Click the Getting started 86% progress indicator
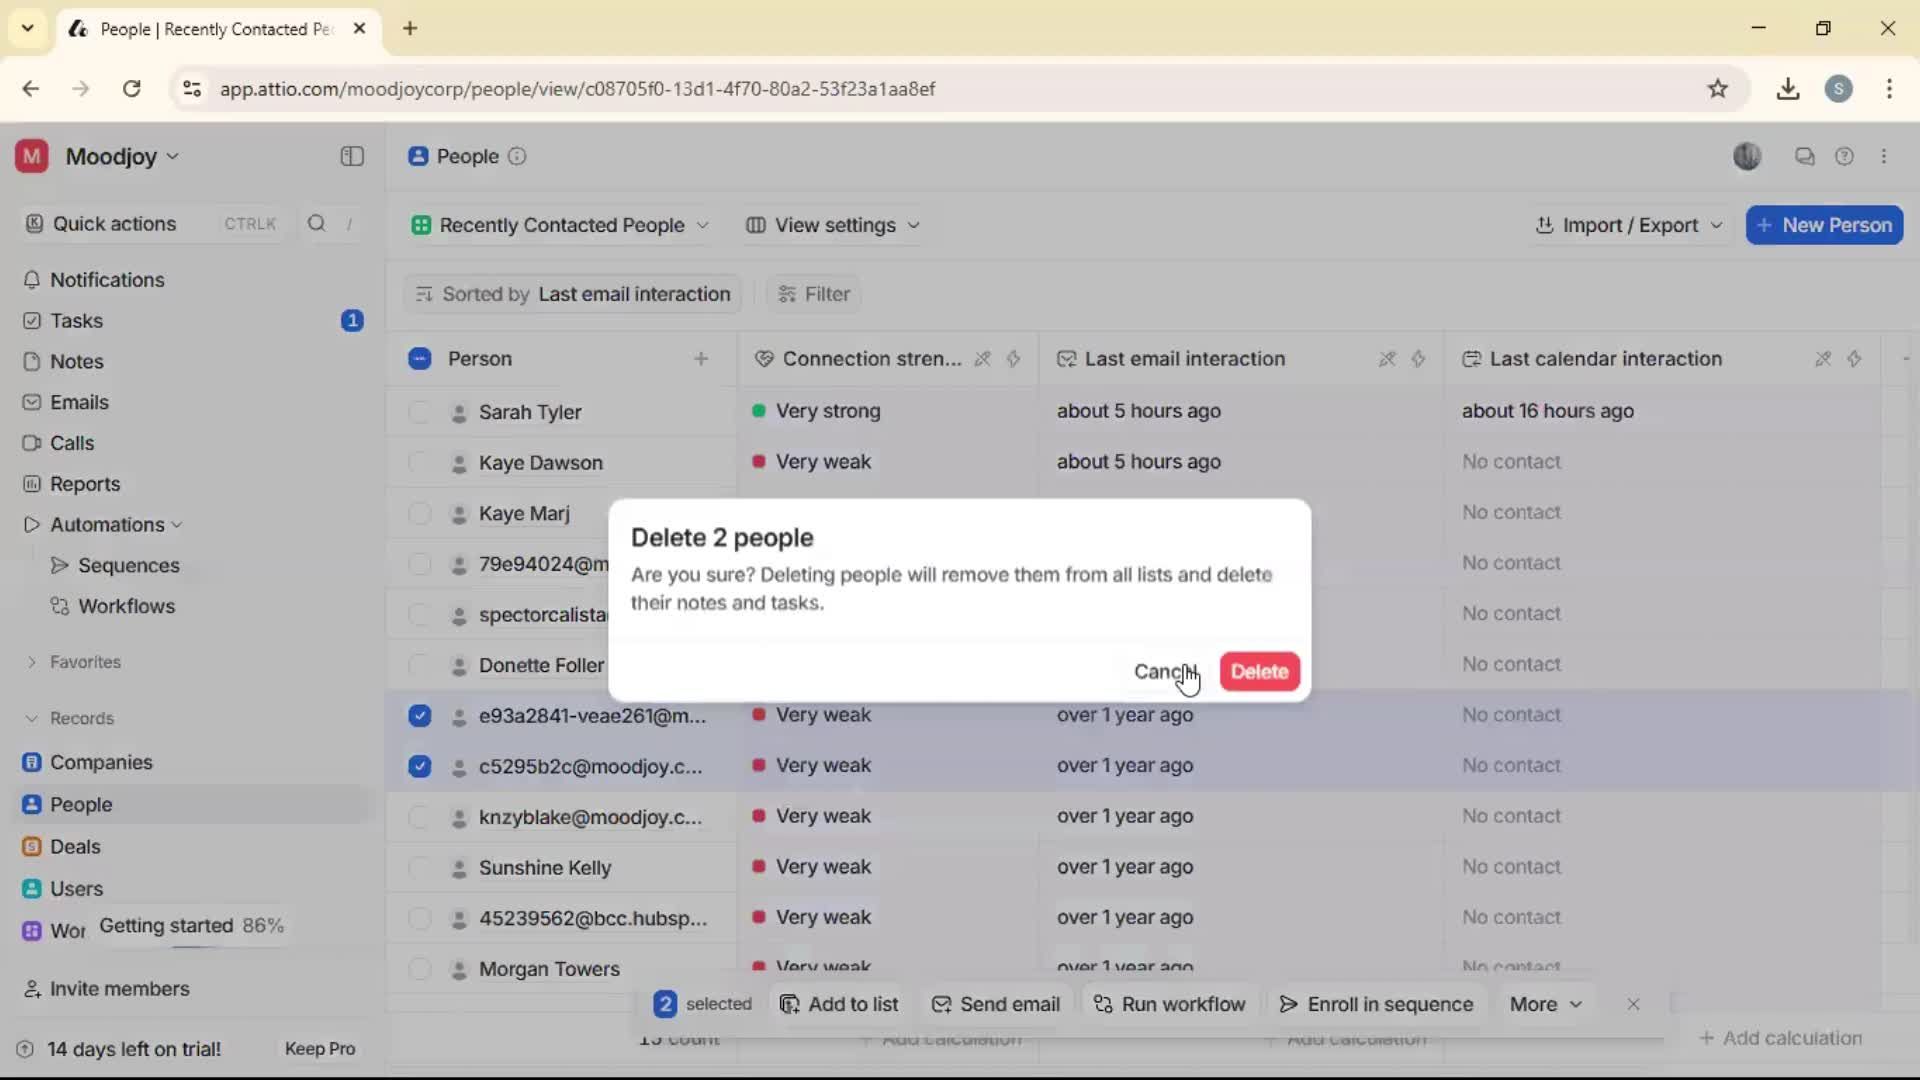This screenshot has height=1080, width=1920. click(190, 926)
